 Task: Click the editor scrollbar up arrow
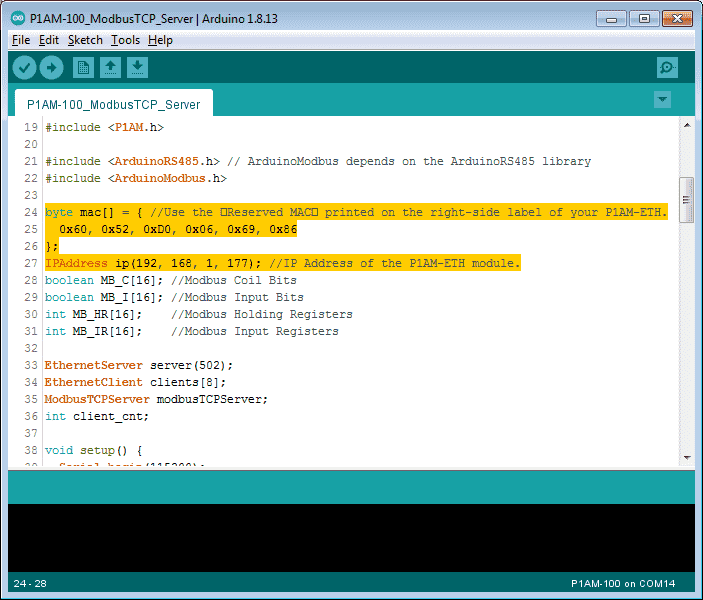point(687,125)
